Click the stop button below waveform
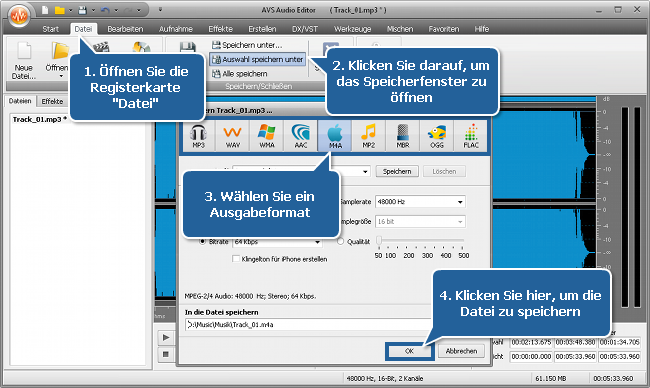This screenshot has height=388, width=650. click(166, 354)
